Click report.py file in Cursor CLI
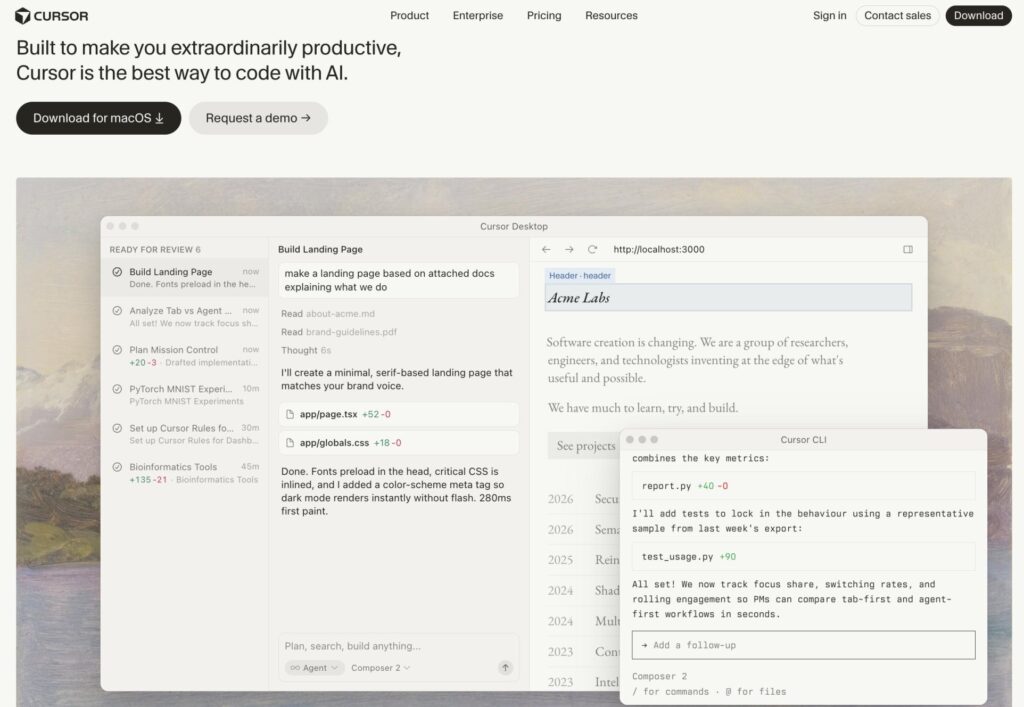 click(803, 486)
